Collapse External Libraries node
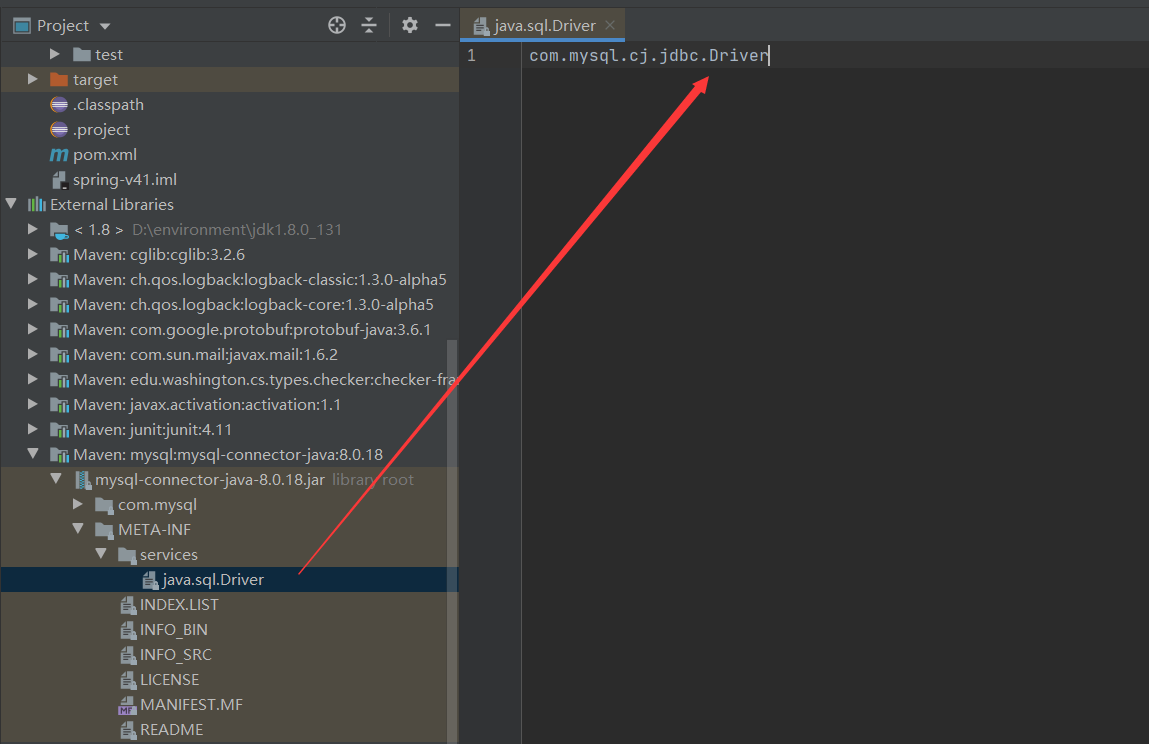The image size is (1149, 744). (11, 204)
